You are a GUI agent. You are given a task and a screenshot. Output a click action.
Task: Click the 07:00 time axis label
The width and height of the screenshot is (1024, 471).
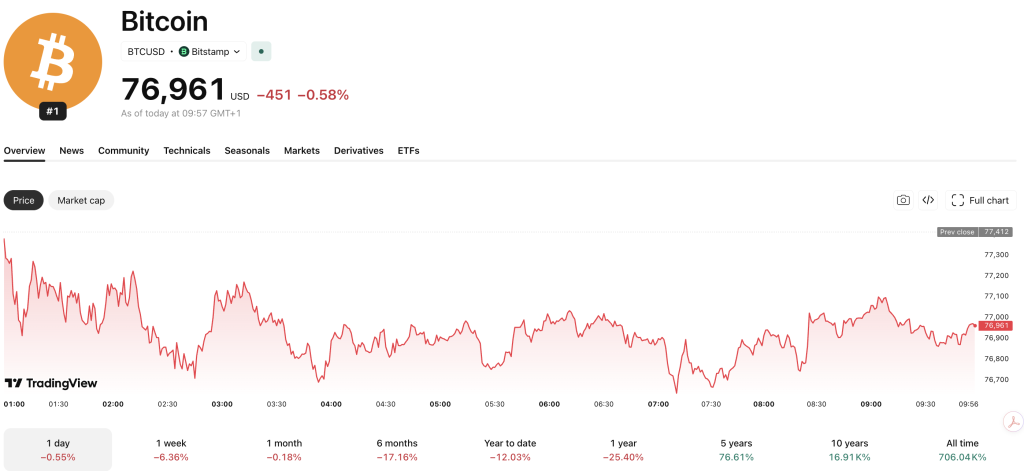tap(658, 404)
